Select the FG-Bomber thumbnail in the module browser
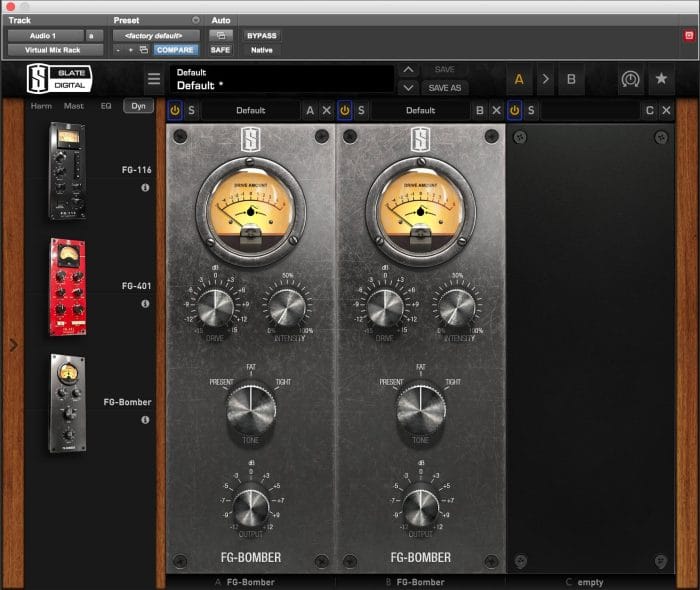Viewport: 700px width, 590px height. pos(67,403)
